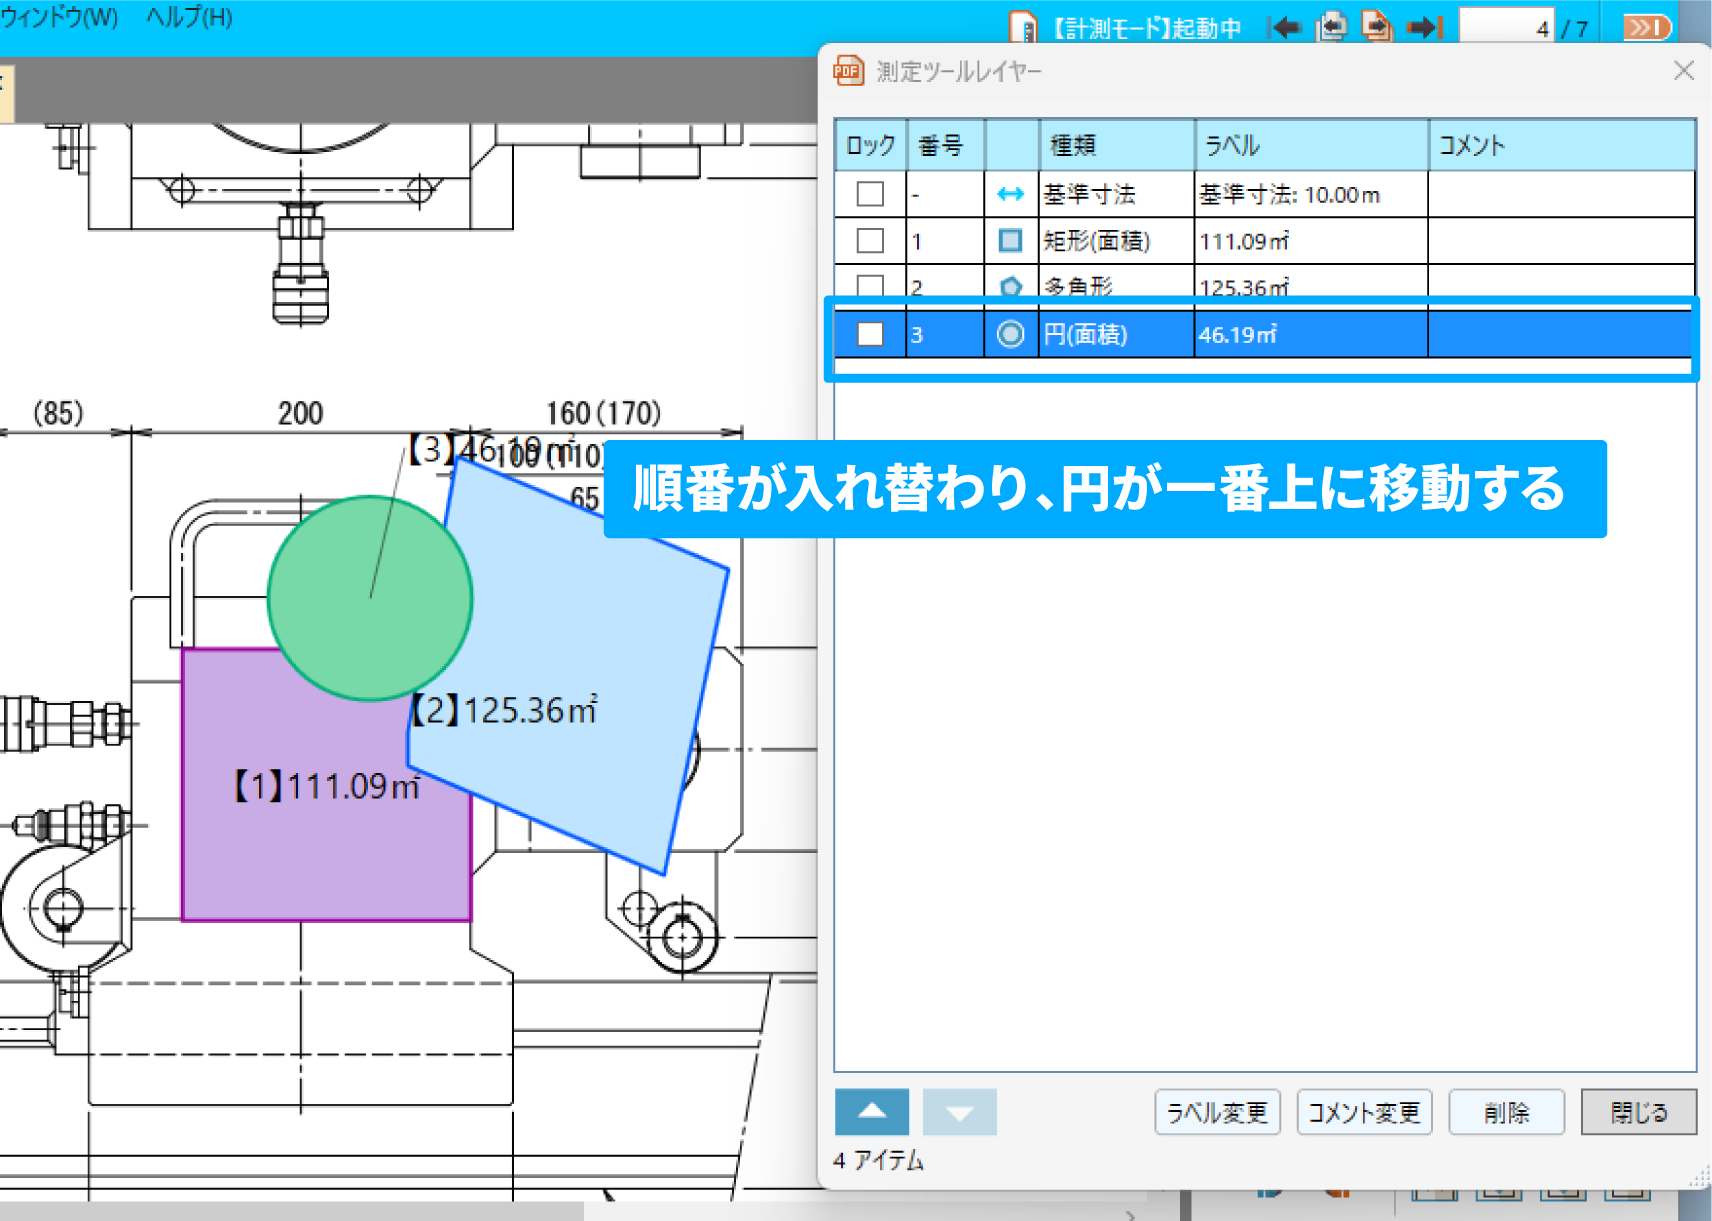Toggle lock checkbox for rectangle row 1
This screenshot has height=1221, width=1712.
870,241
